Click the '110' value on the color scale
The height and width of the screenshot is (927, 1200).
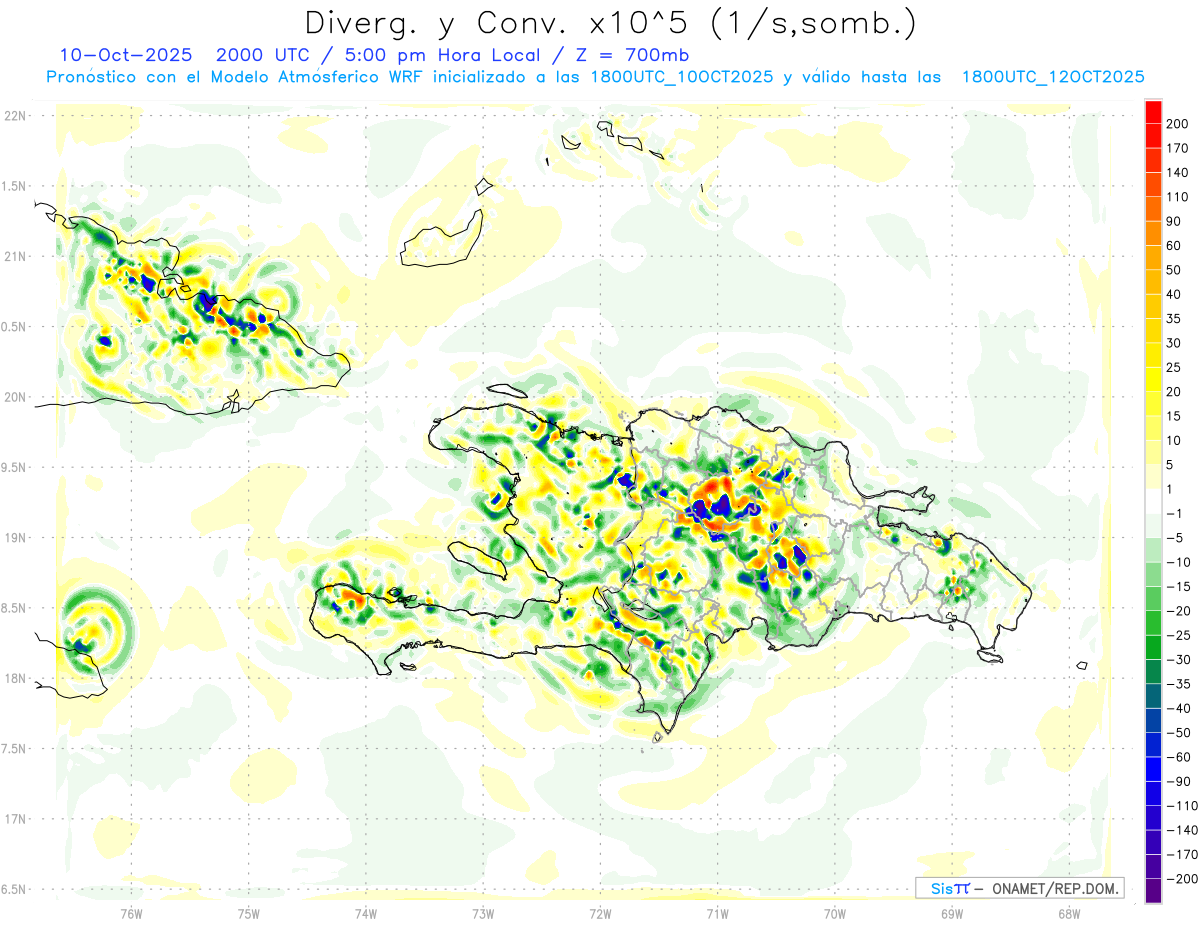pos(1177,197)
